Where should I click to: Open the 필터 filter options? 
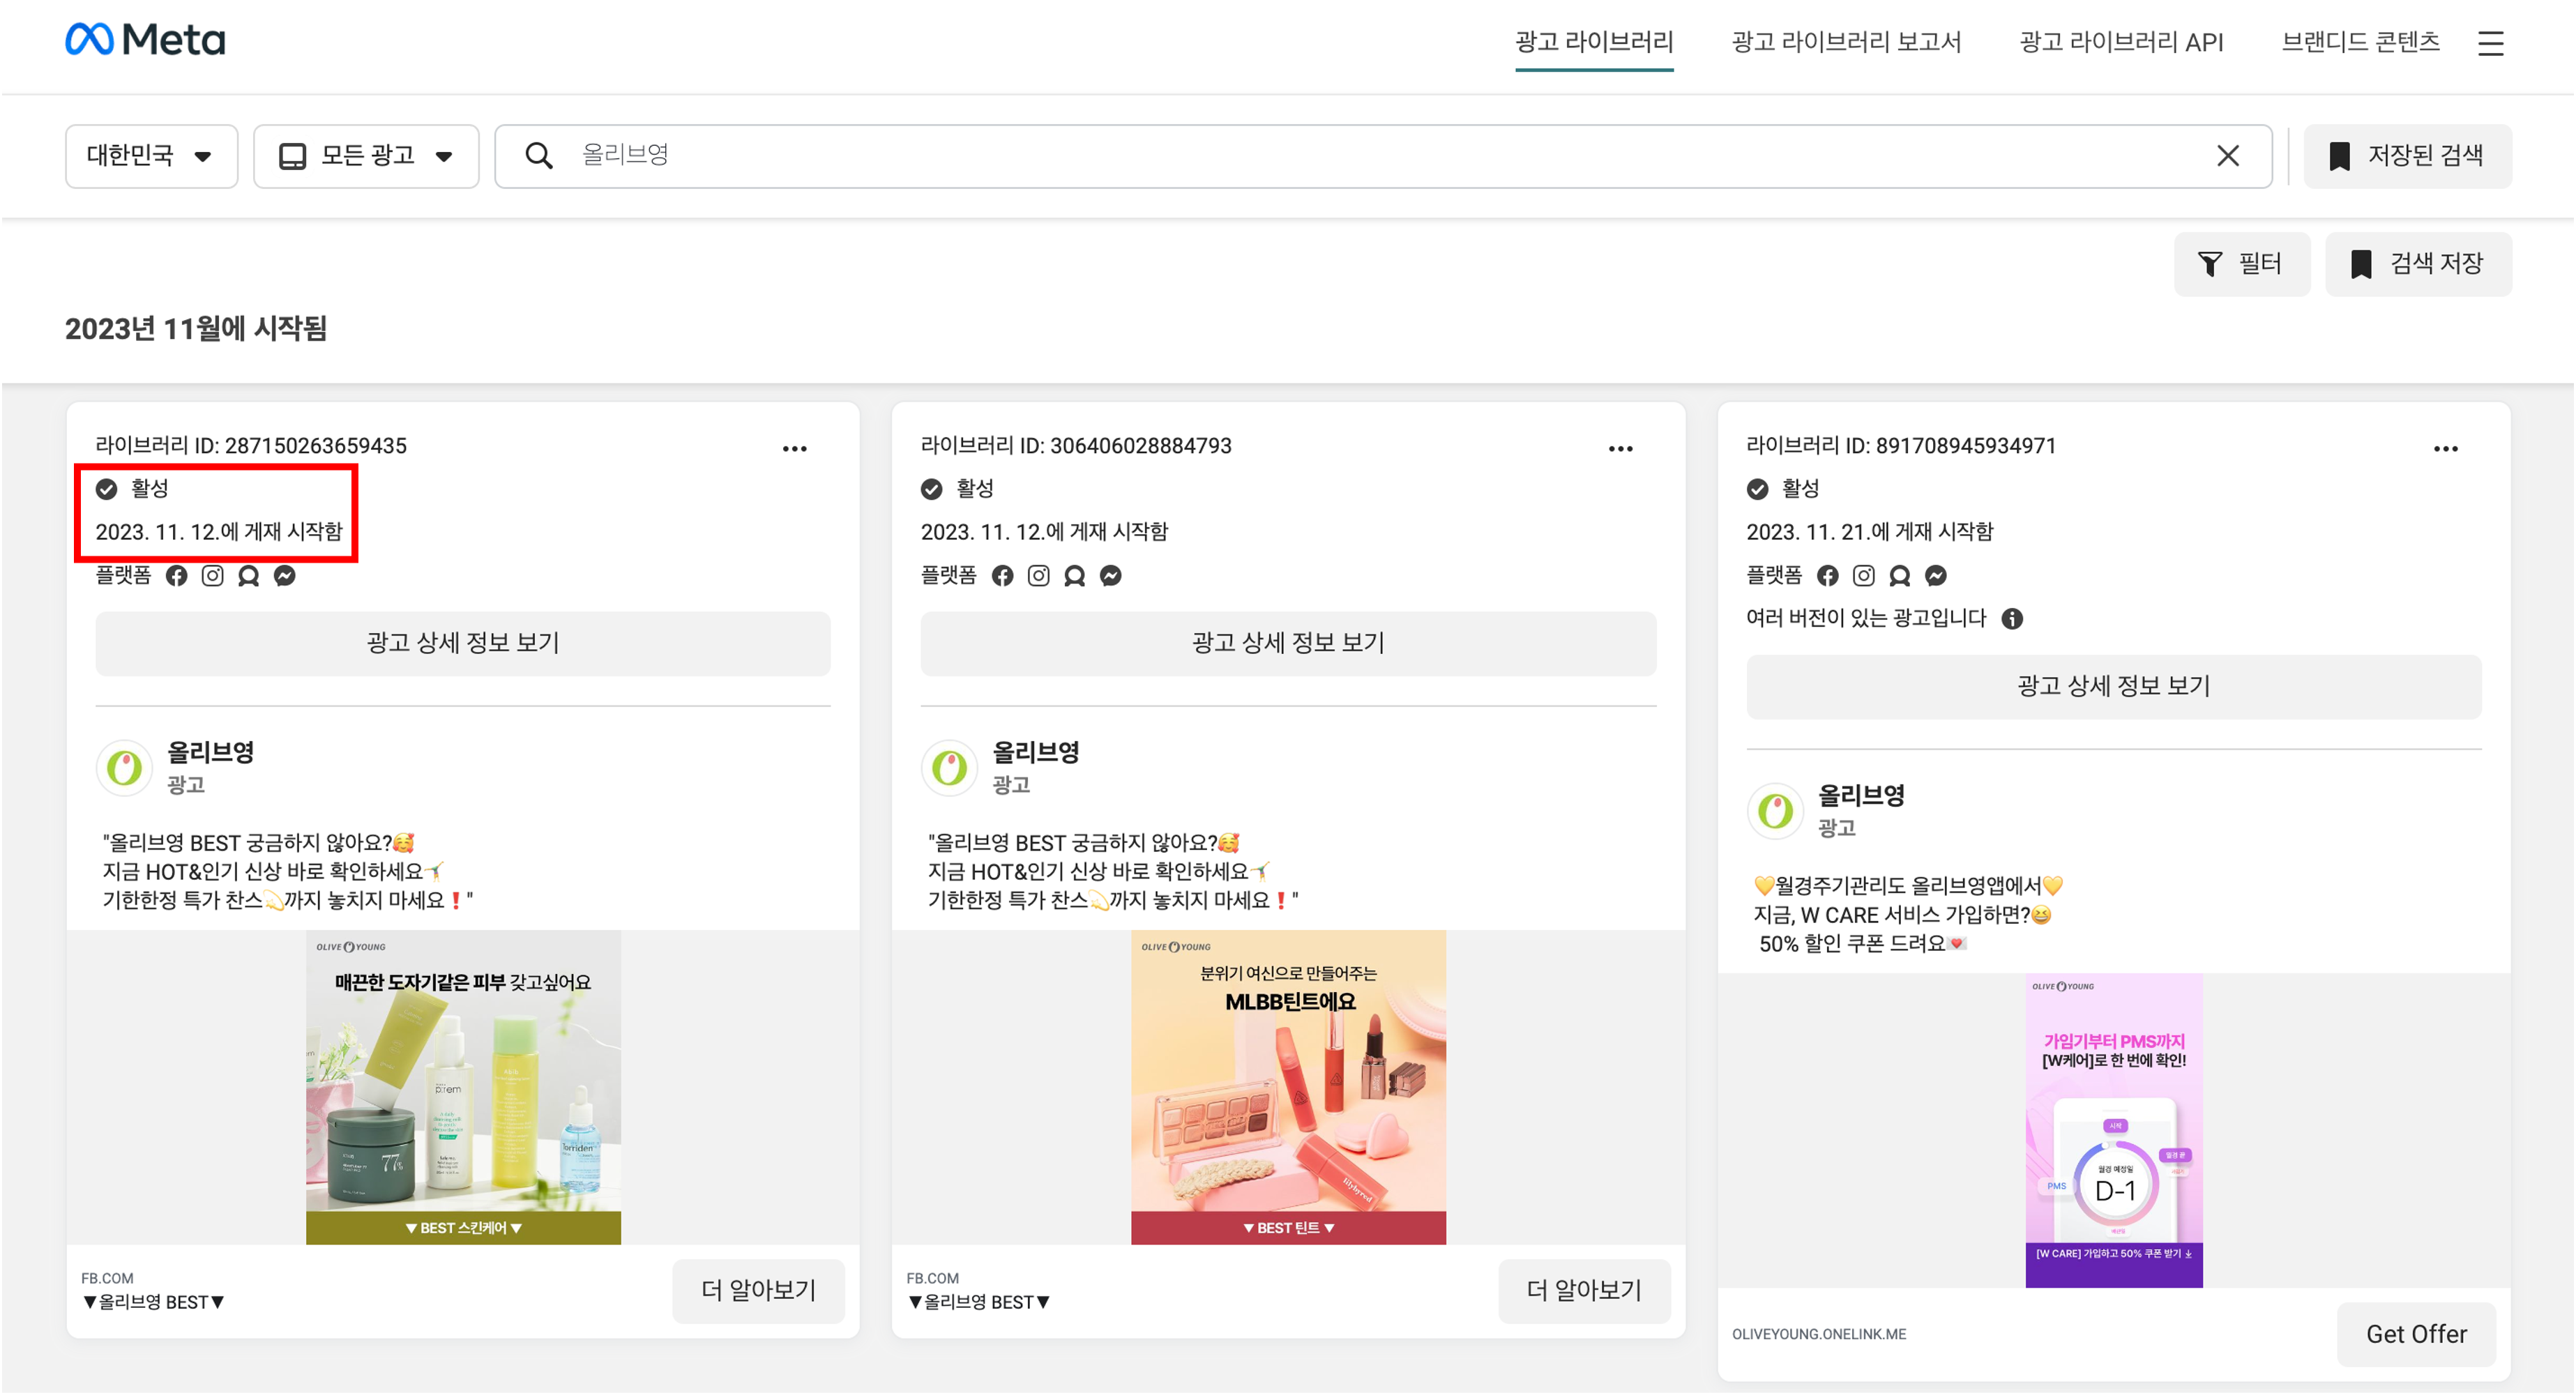[2241, 264]
